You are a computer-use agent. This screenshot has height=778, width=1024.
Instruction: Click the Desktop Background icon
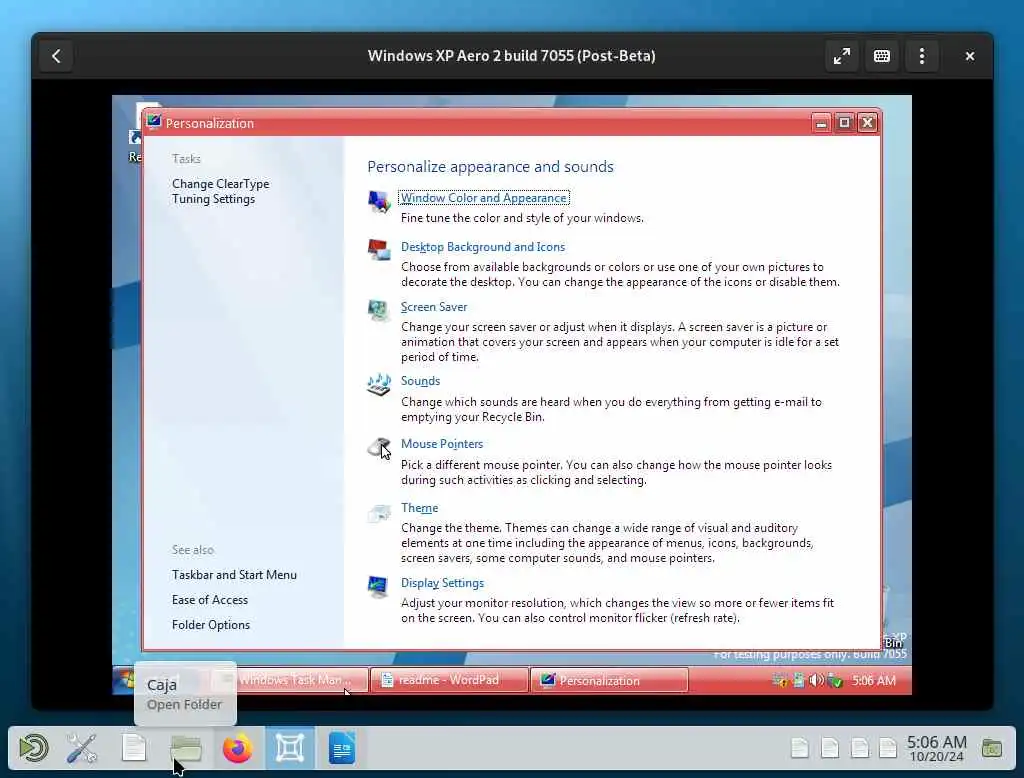coord(379,250)
